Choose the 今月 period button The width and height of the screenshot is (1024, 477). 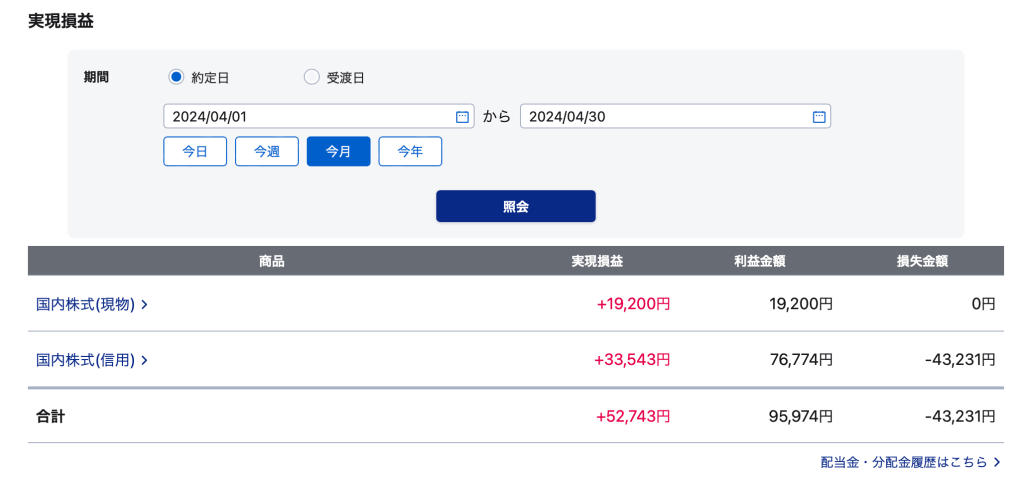[x=338, y=152]
